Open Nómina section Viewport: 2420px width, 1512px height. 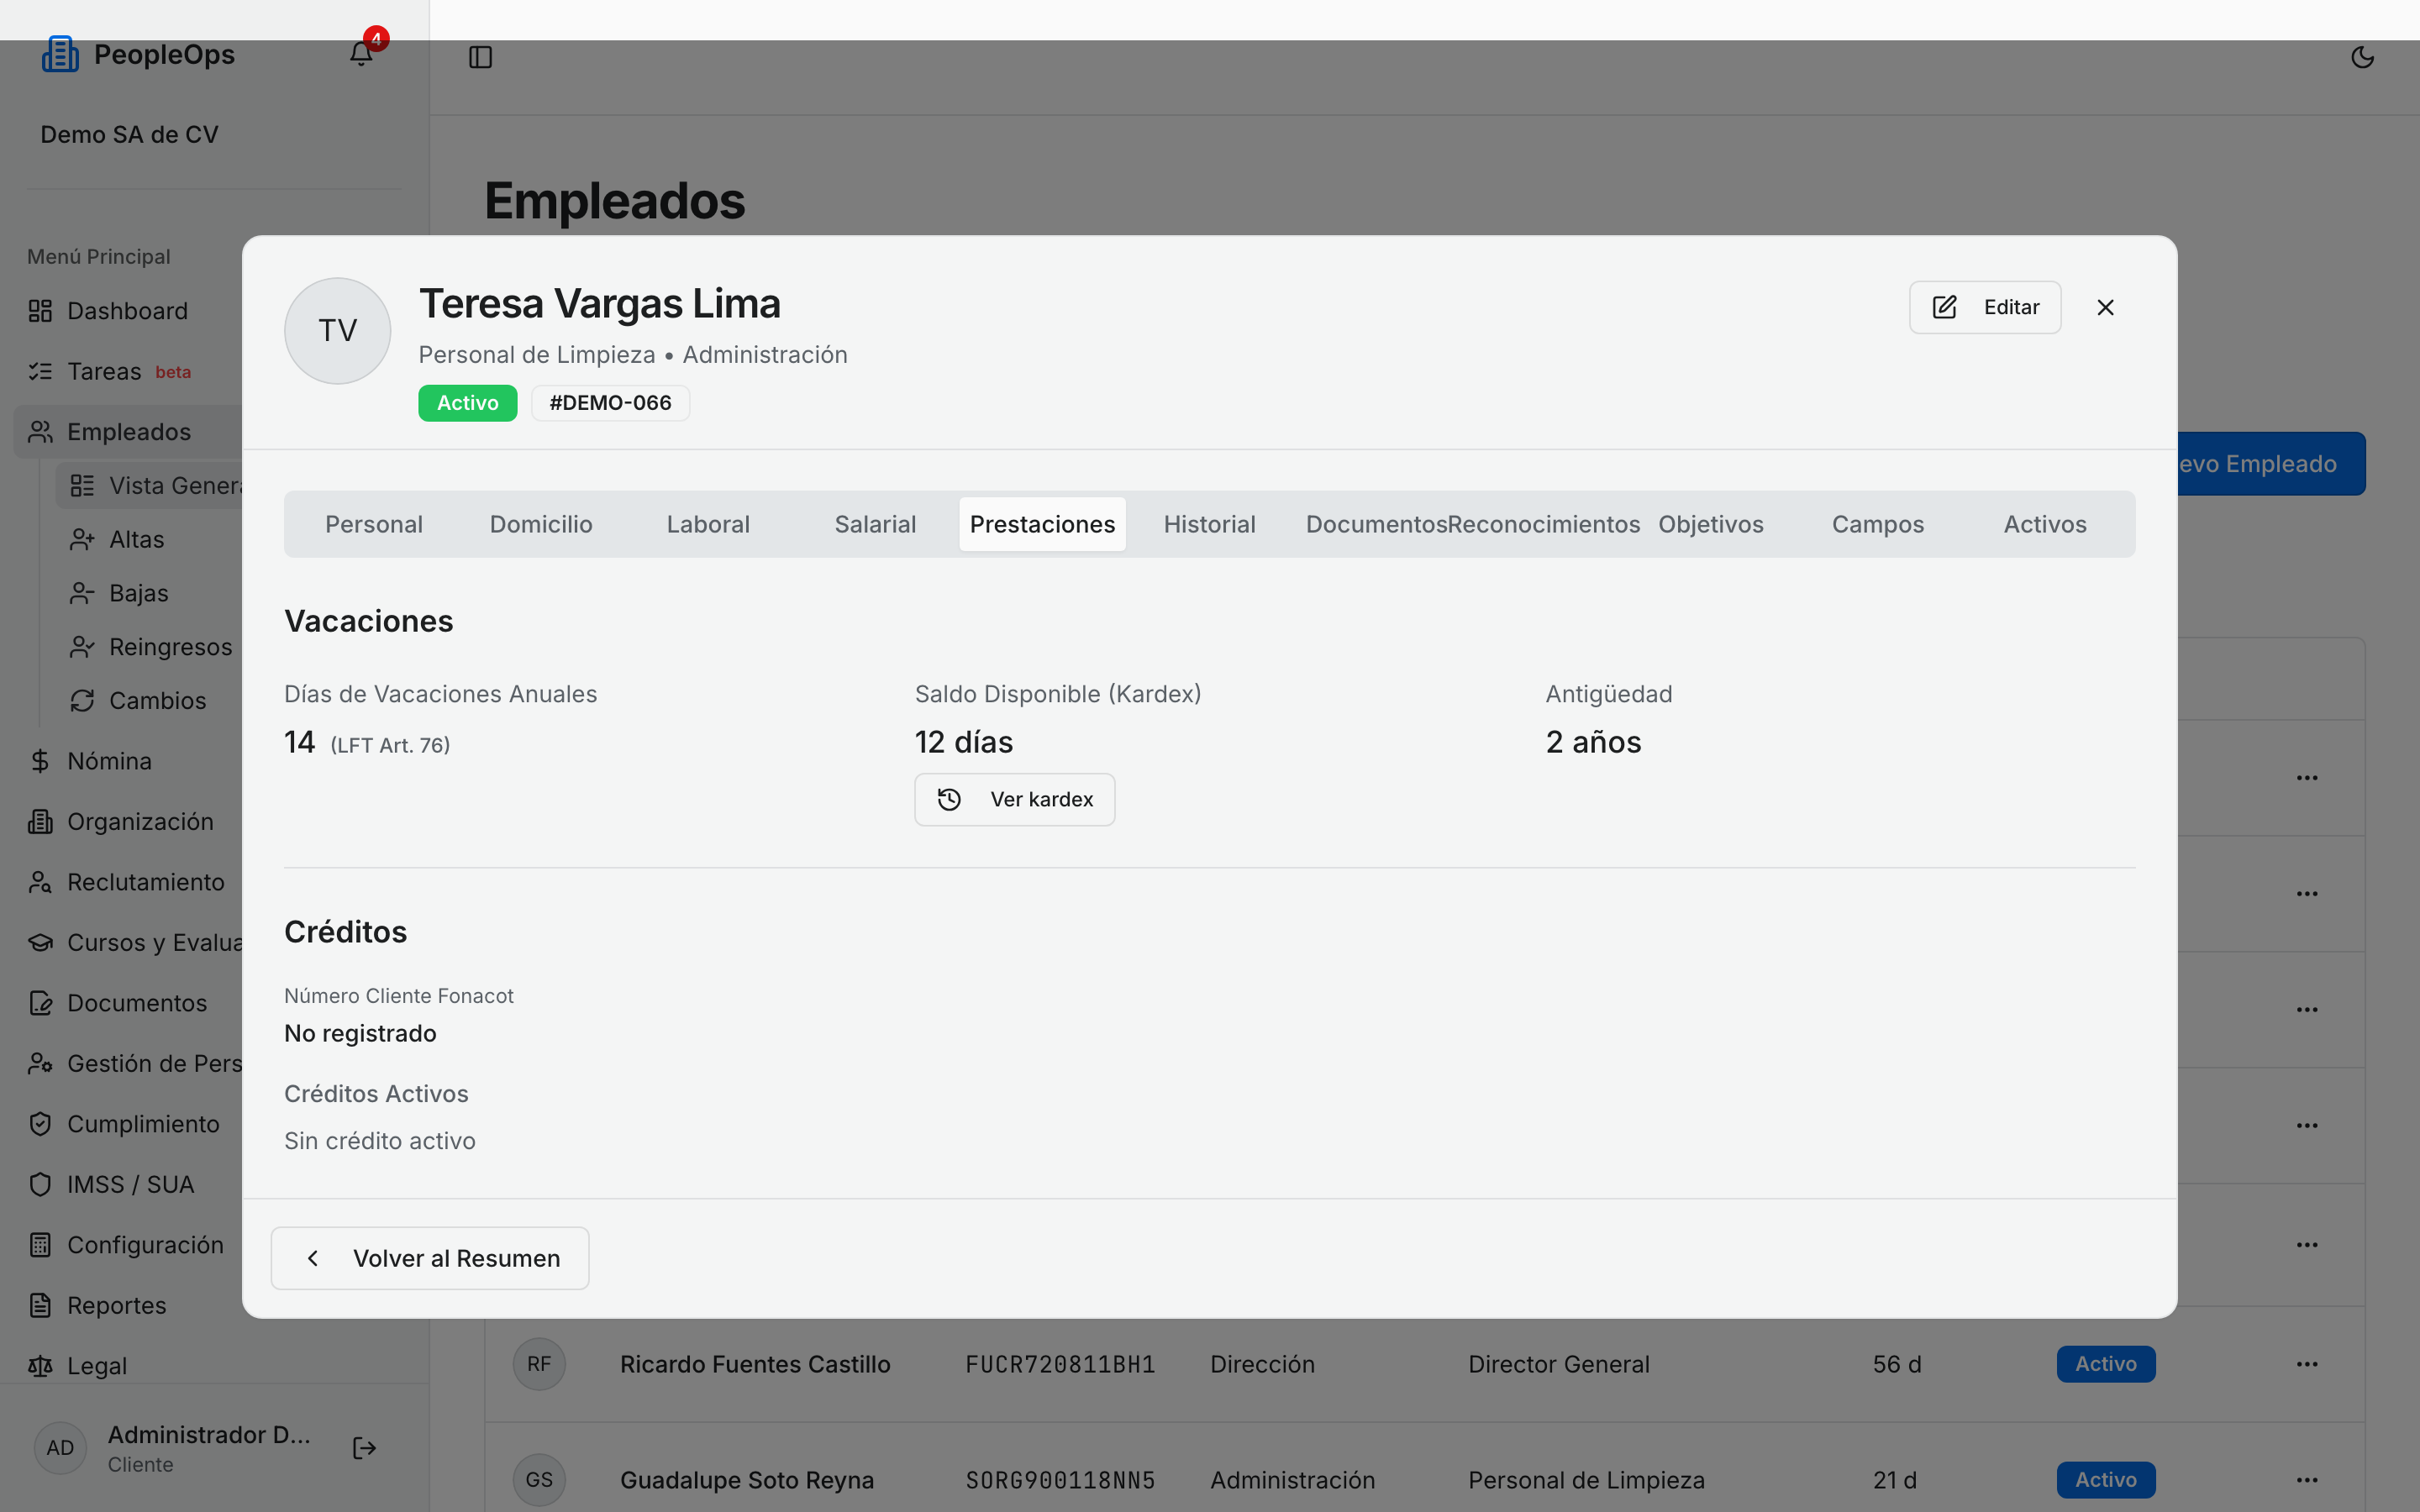coord(127,761)
